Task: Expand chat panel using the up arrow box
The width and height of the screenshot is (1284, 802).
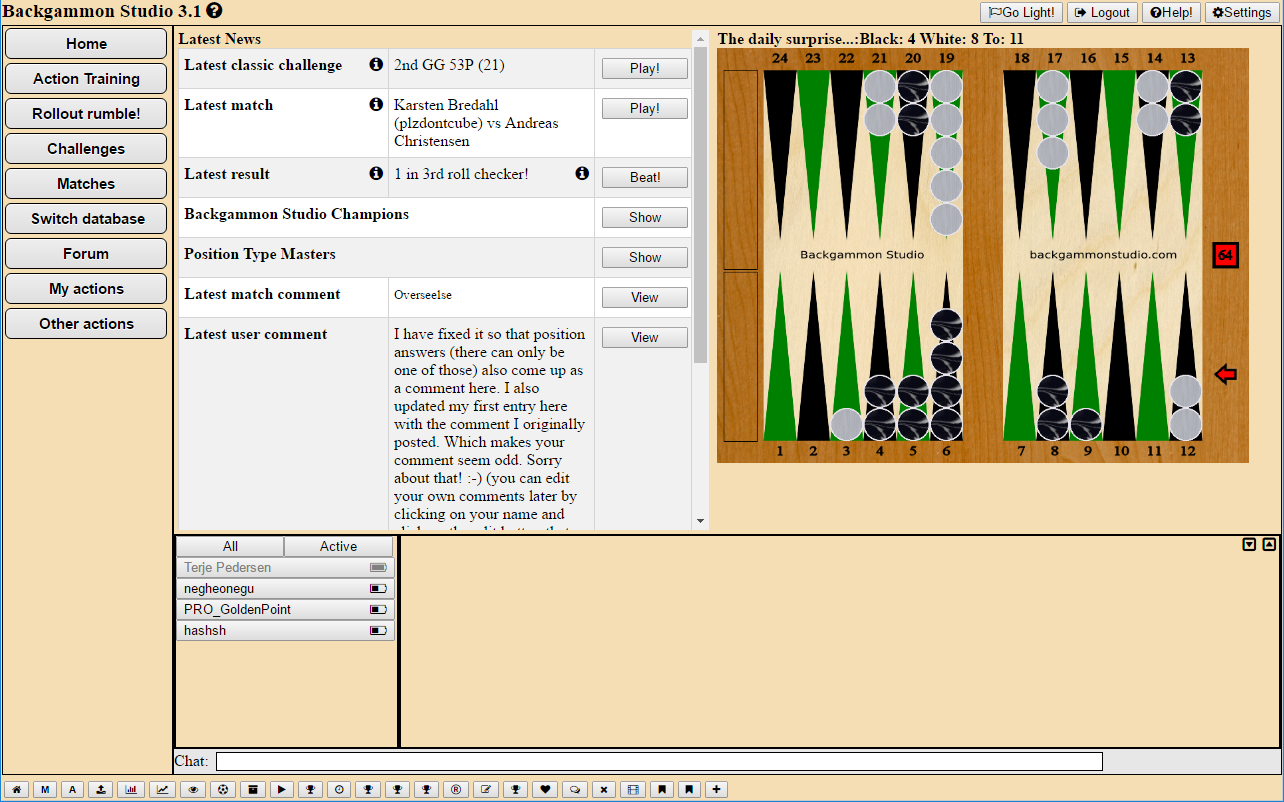Action: pos(1269,545)
